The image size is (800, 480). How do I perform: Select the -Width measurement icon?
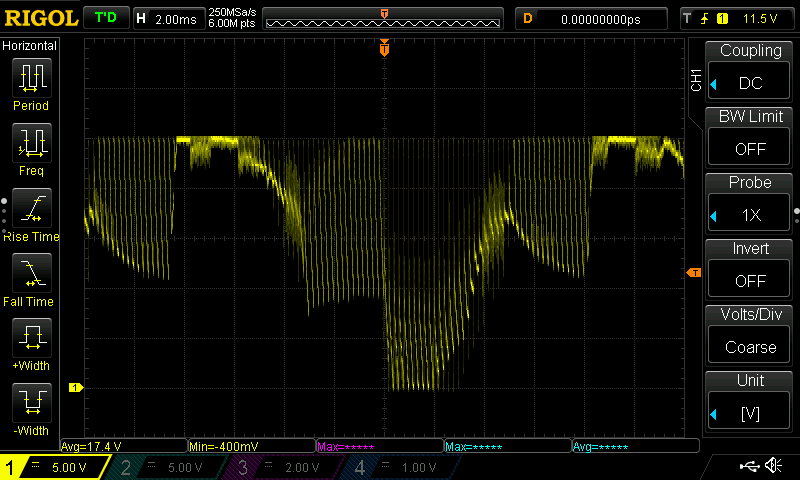[x=31, y=404]
